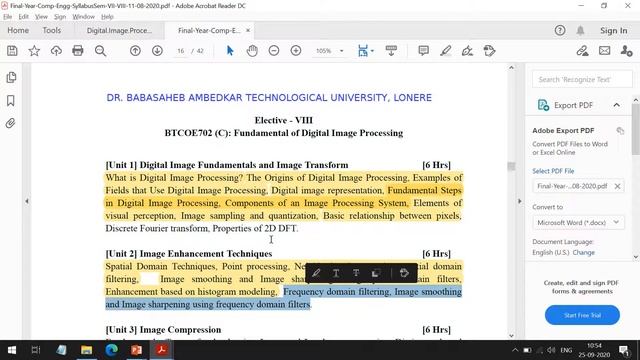Share a link with the toolbar's link pen icon
Viewport: 640px width, 360px height.
point(582,51)
